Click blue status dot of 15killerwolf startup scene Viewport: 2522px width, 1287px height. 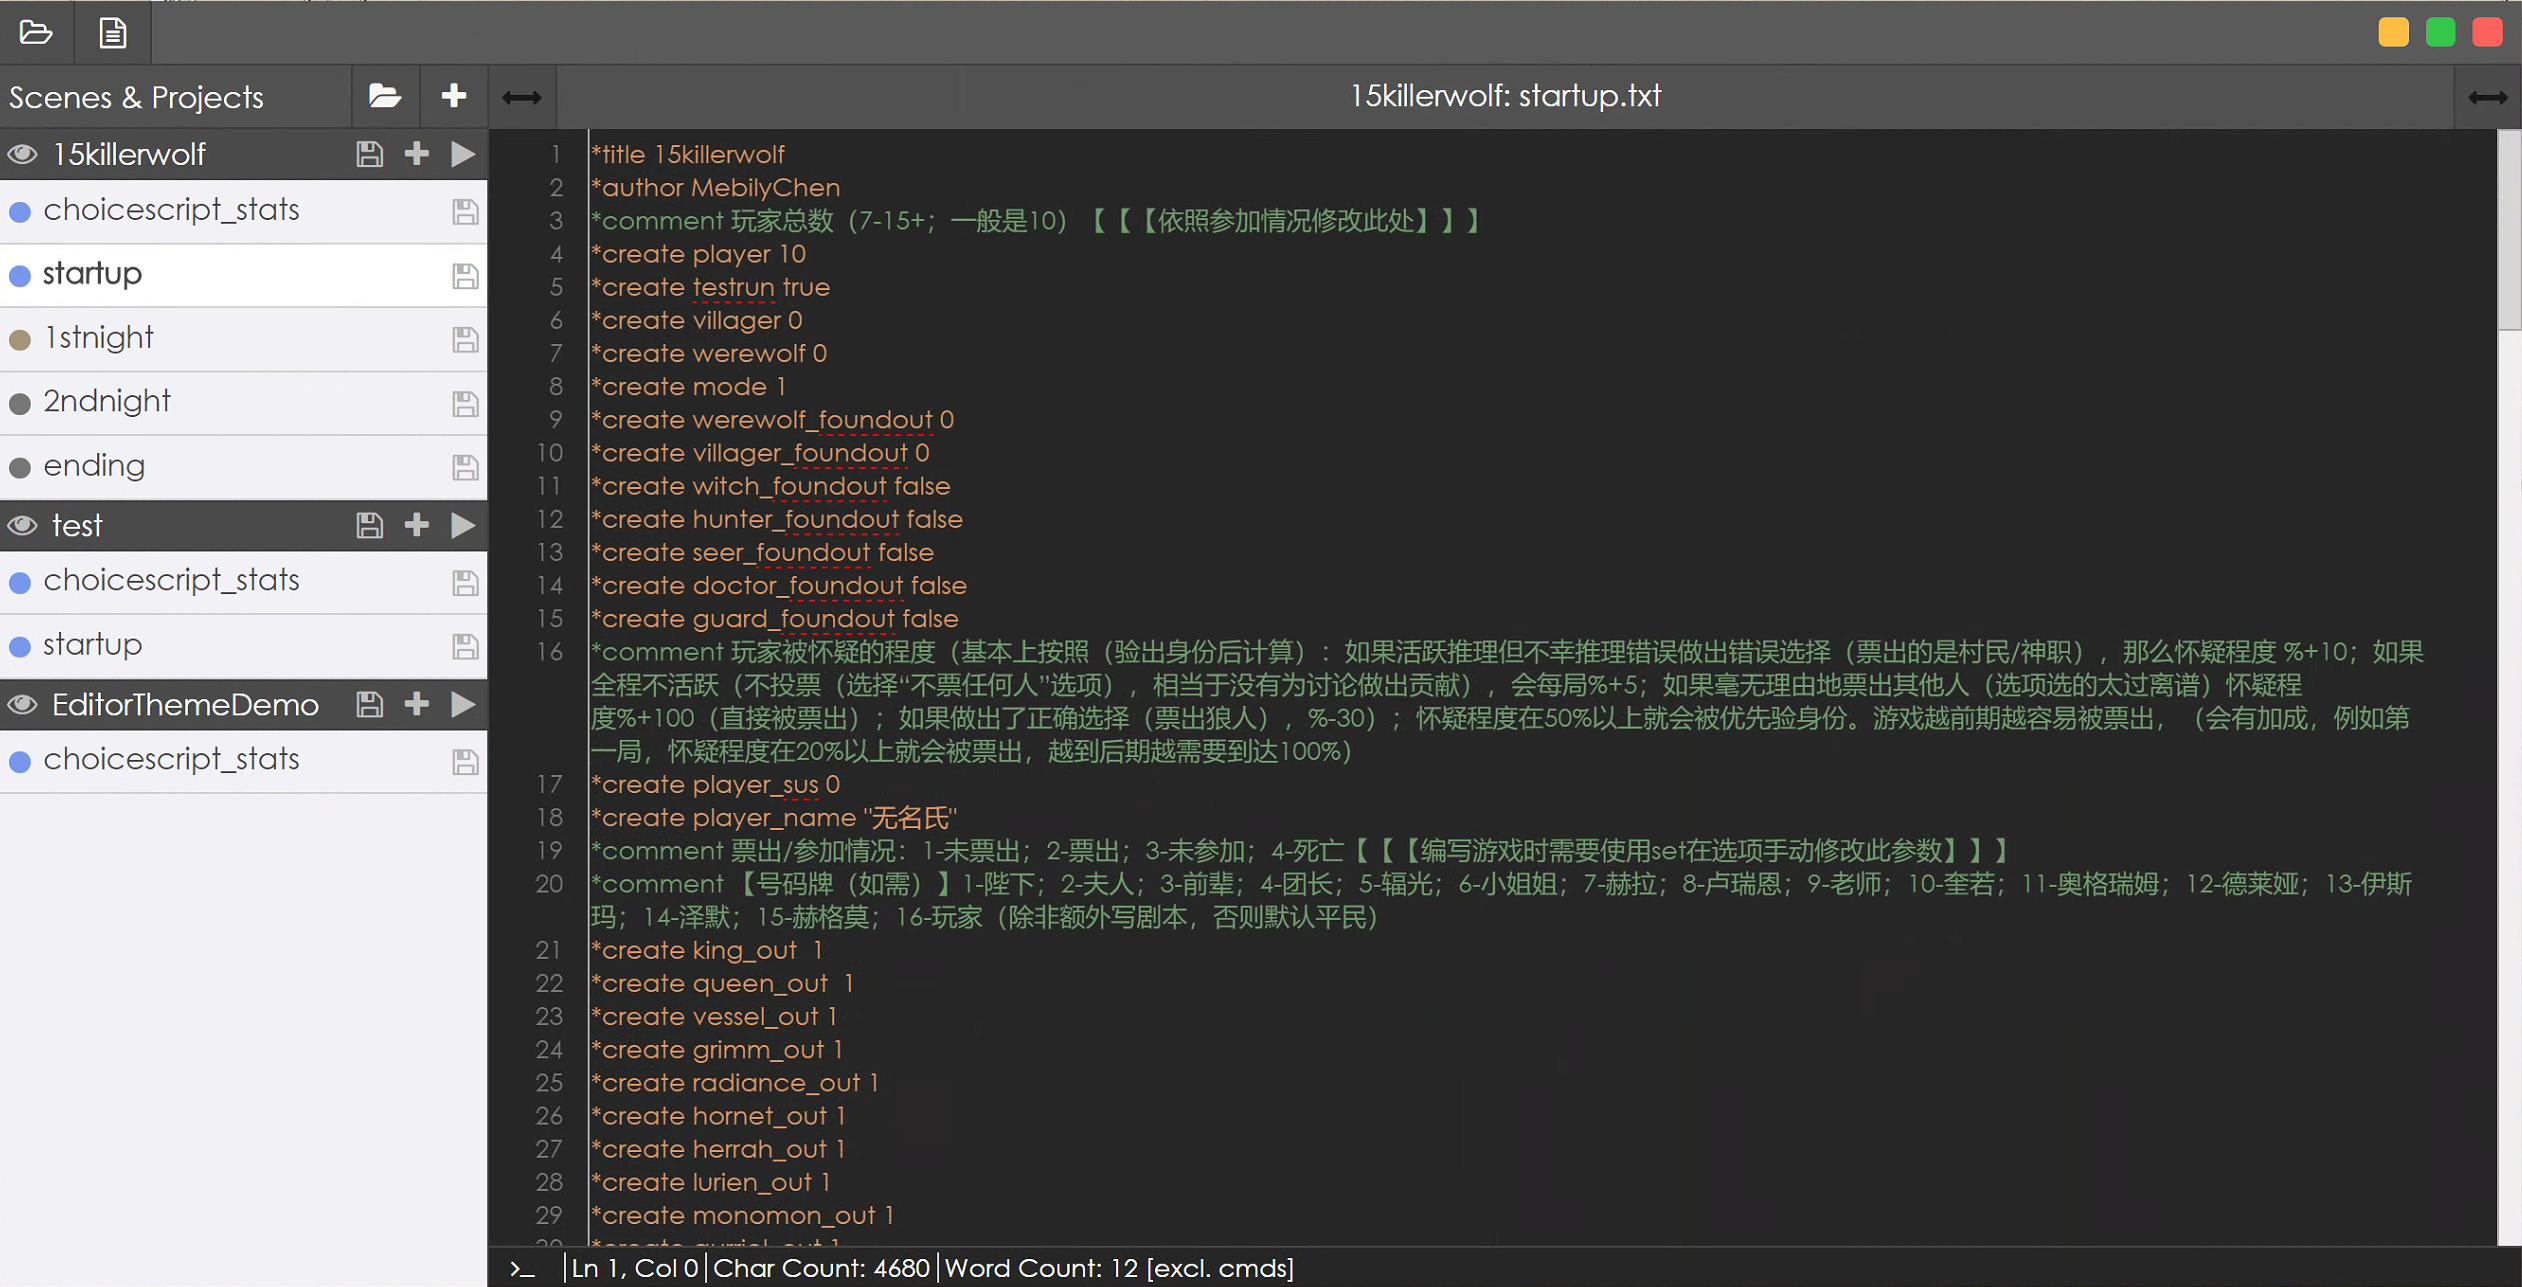(20, 275)
